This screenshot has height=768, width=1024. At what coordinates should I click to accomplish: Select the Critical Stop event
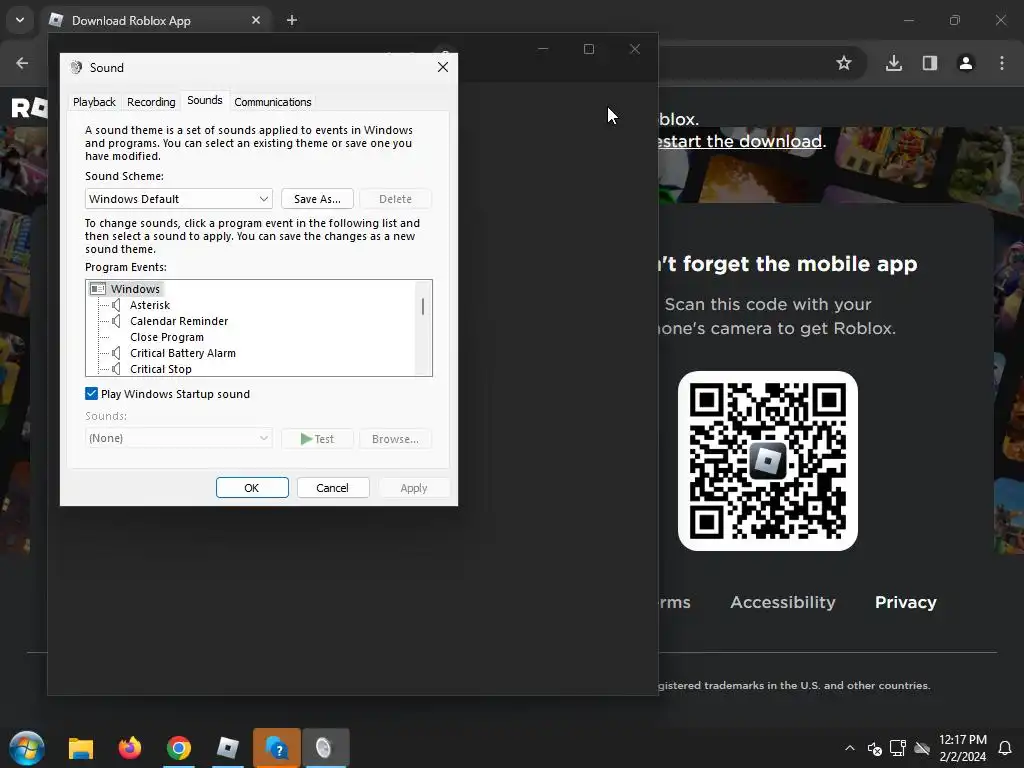pos(161,369)
